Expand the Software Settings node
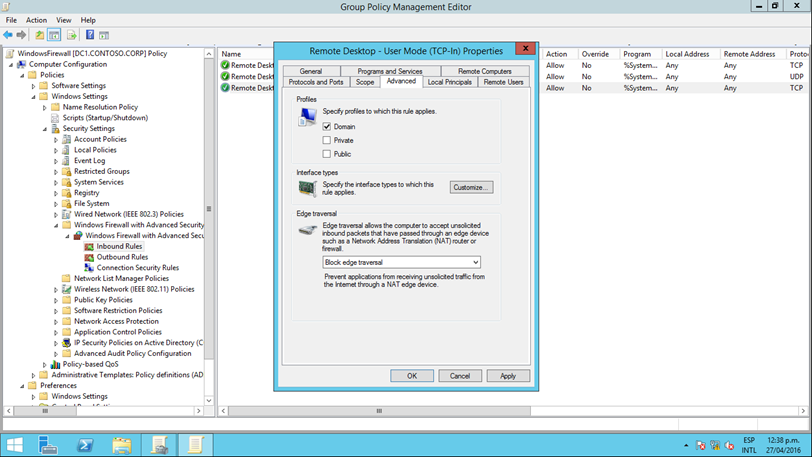The image size is (812, 457). coord(34,86)
